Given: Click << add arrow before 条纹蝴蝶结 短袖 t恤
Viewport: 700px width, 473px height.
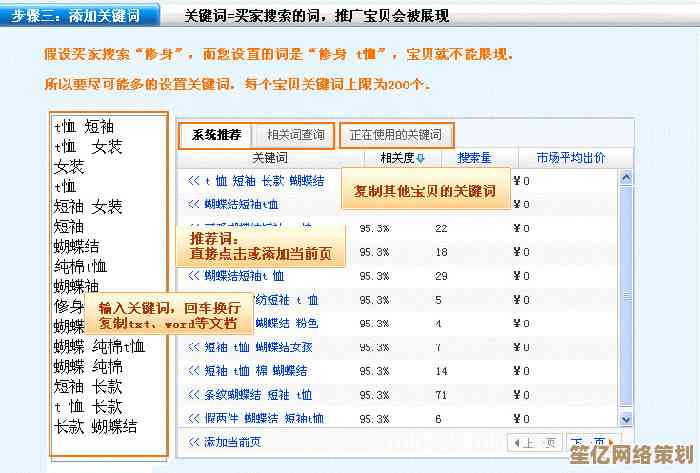Looking at the screenshot, I should (194, 395).
